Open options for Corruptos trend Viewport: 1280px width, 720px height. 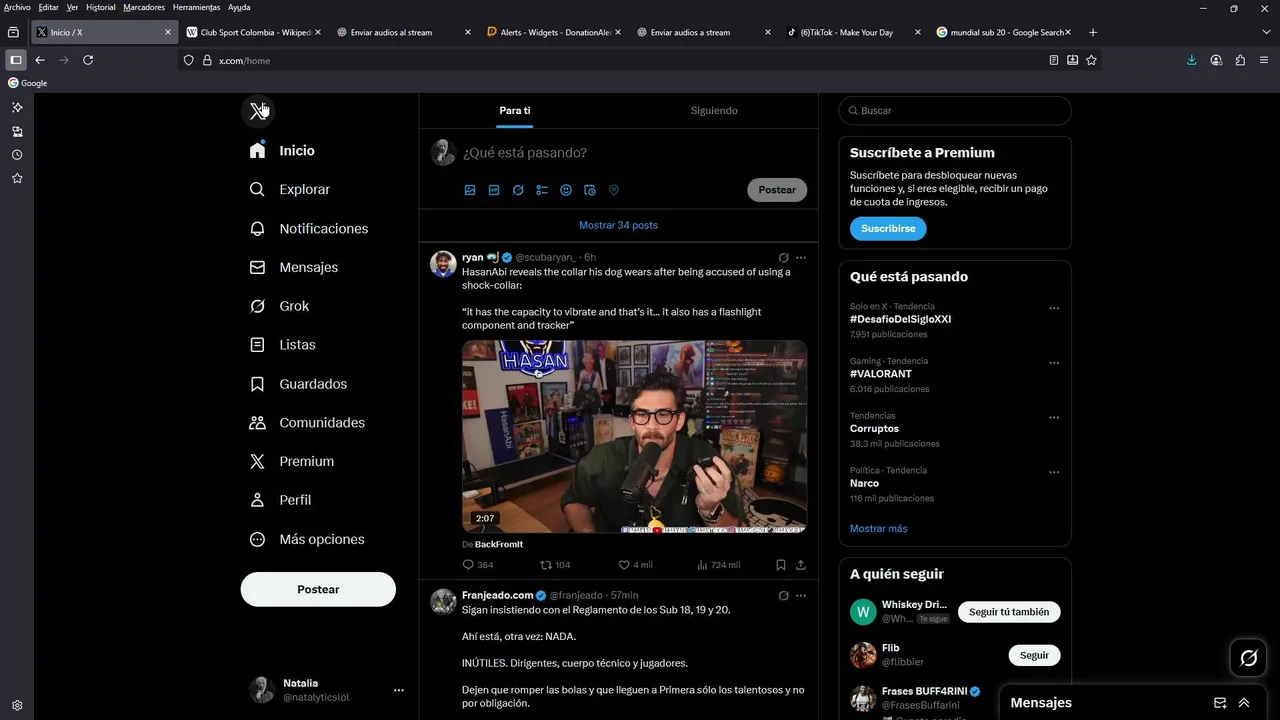point(1054,417)
